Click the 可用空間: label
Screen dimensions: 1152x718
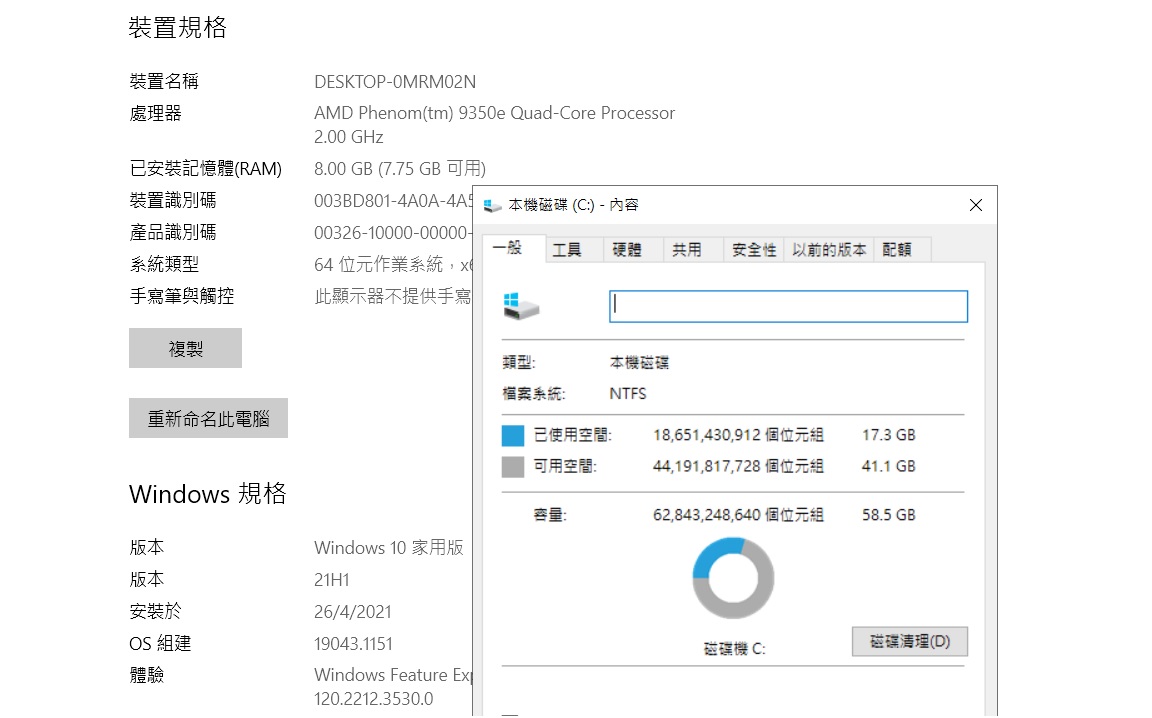pos(565,467)
